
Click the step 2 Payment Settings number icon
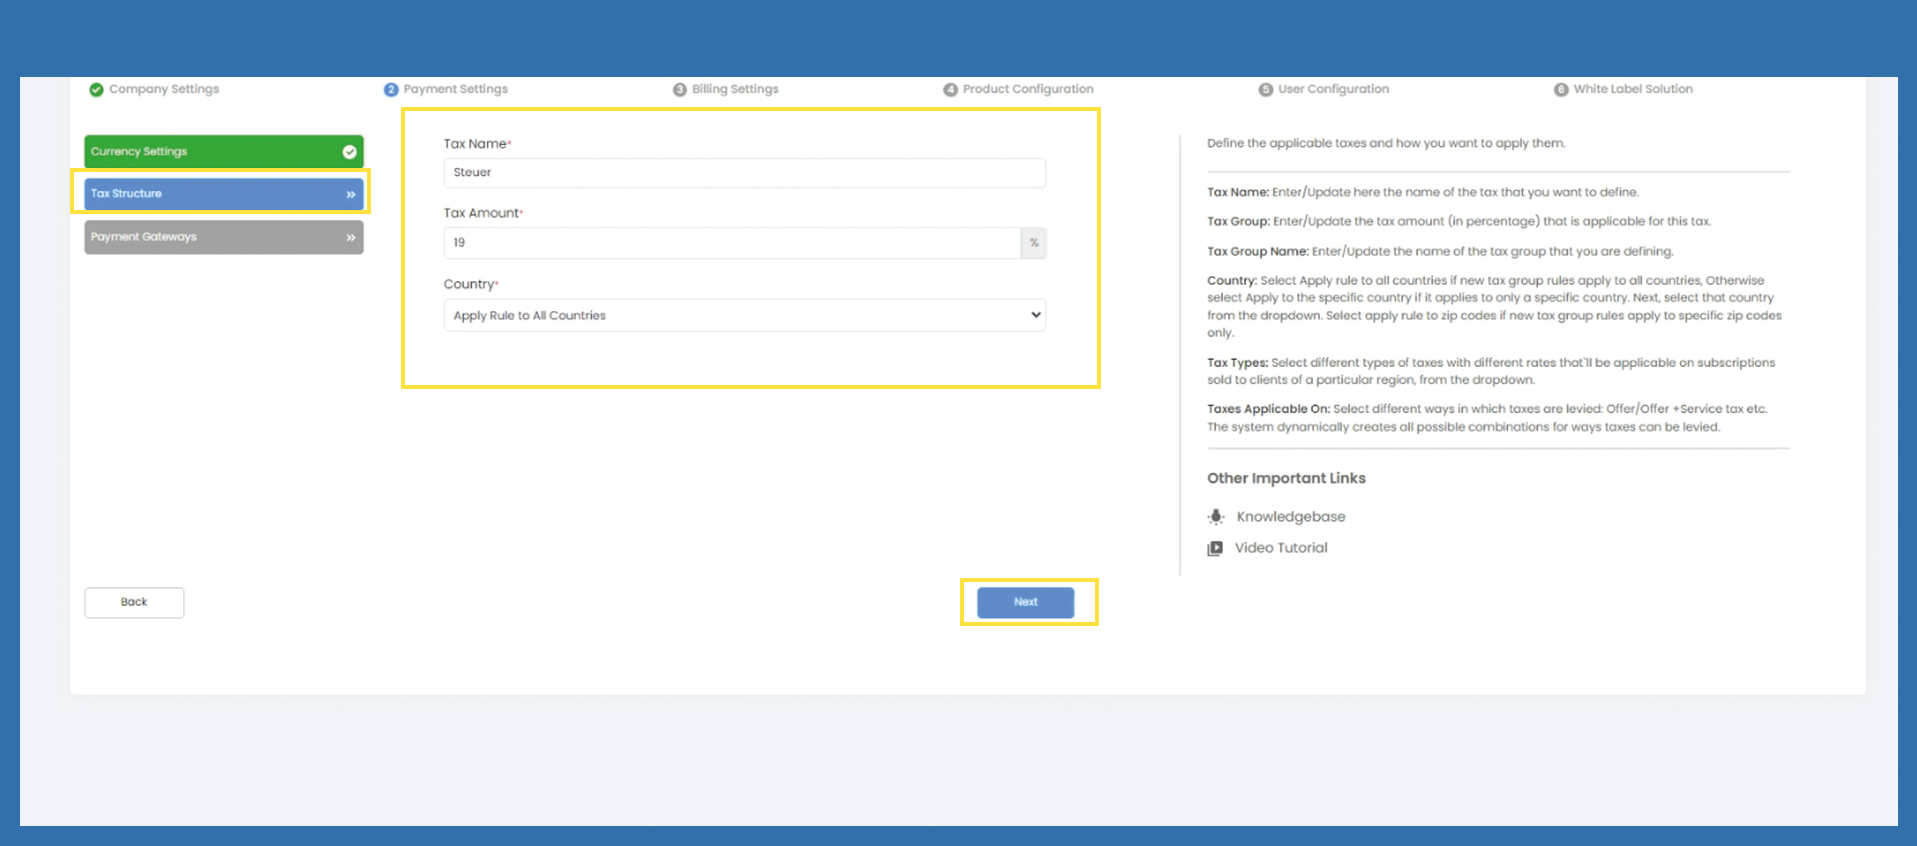[x=391, y=90]
